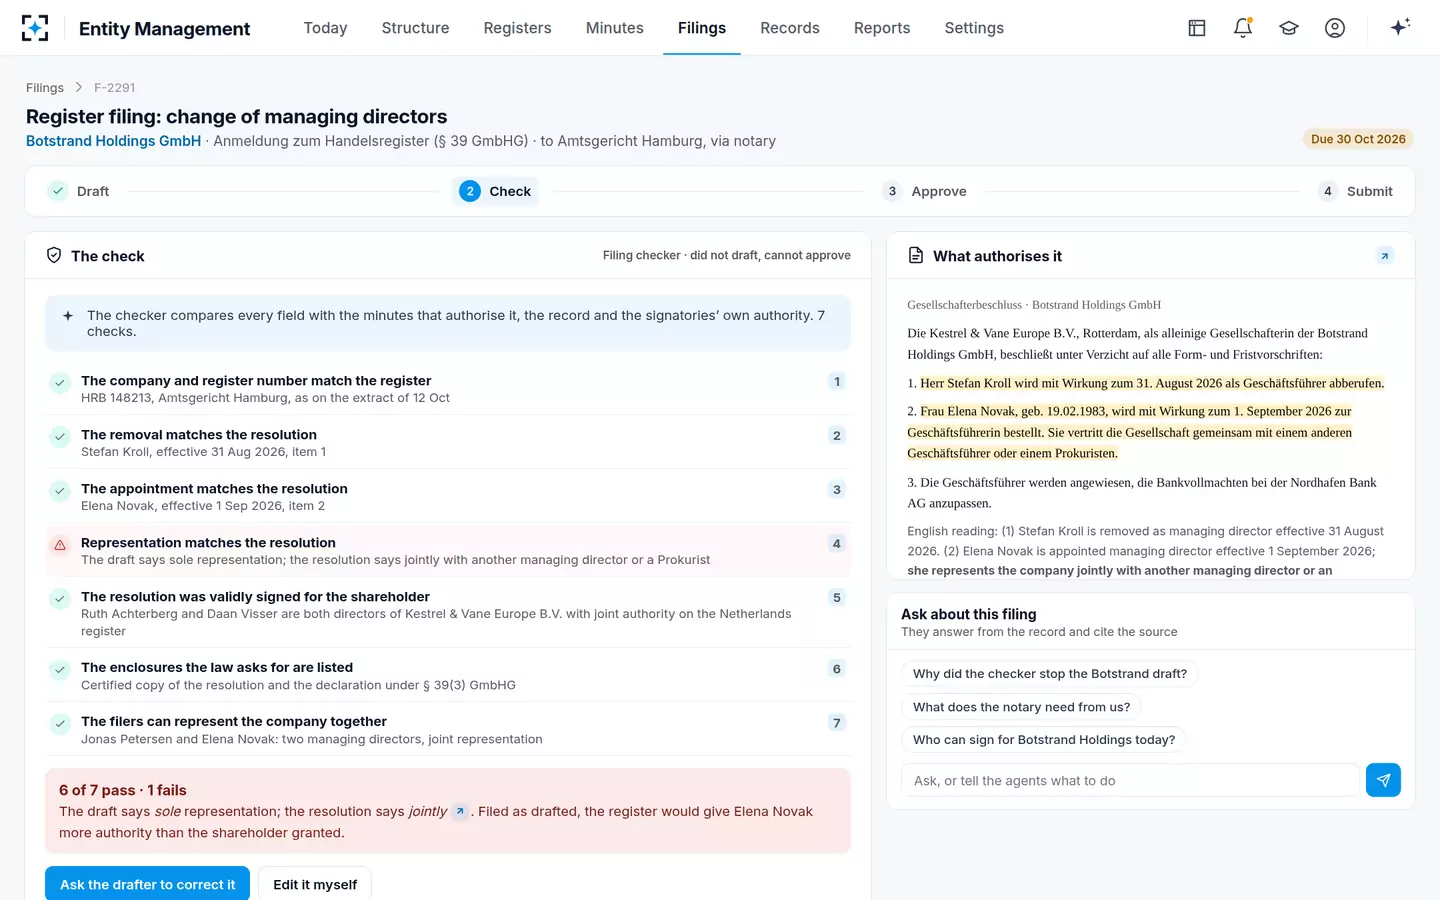
Task: Click the document icon beside What authorises it
Action: click(x=916, y=256)
